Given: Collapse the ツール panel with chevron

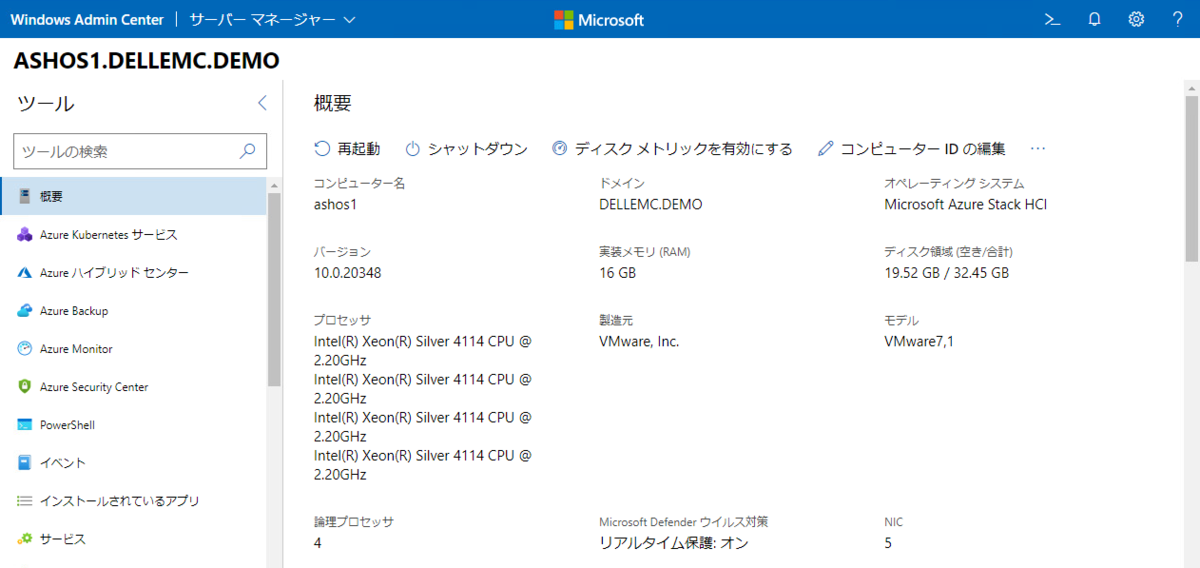Looking at the screenshot, I should coord(262,103).
